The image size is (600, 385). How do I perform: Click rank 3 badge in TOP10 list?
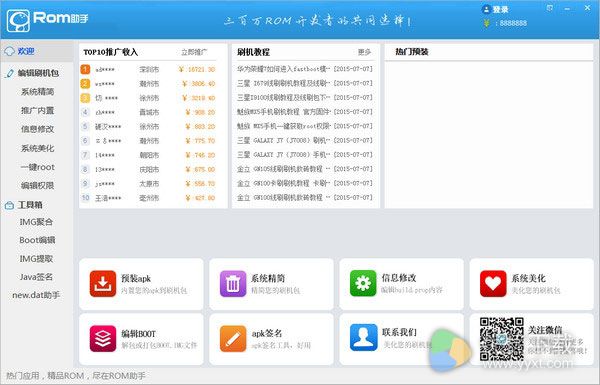pyautogui.click(x=85, y=98)
